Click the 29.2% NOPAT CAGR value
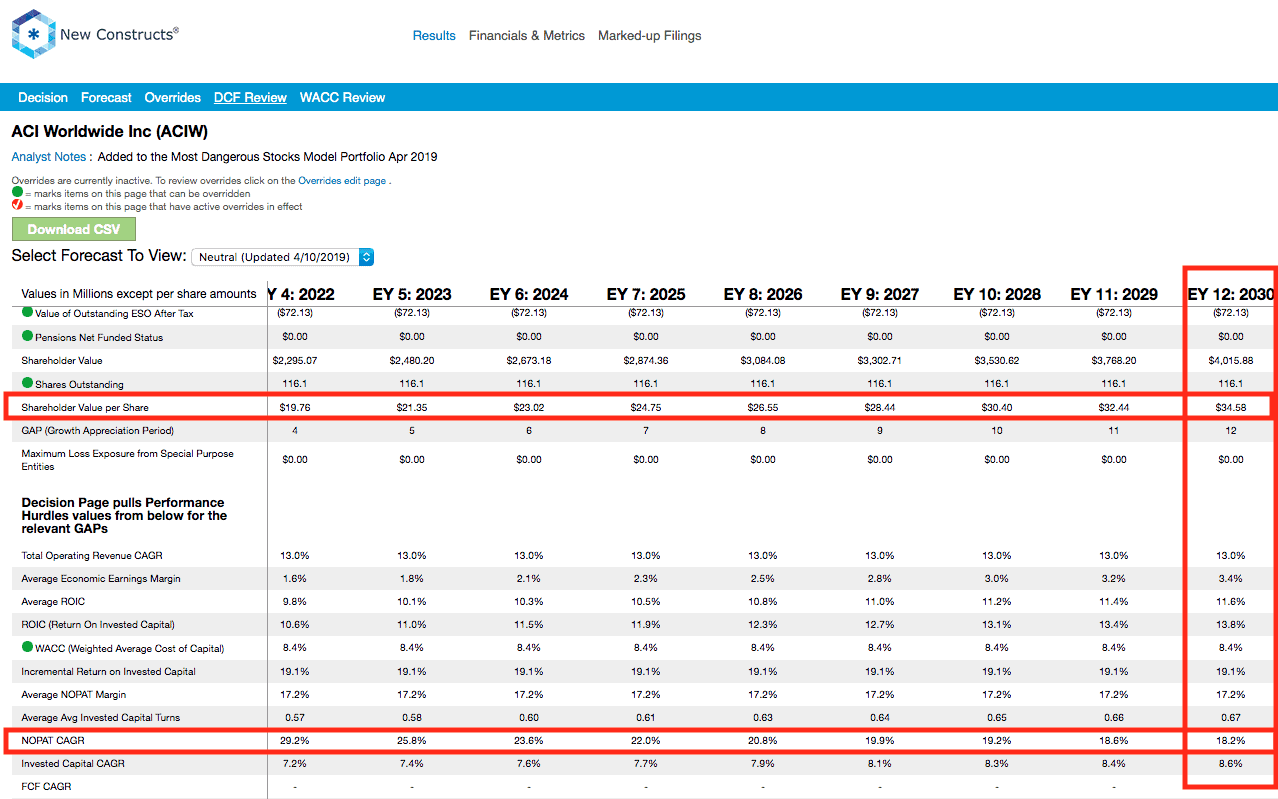Image resolution: width=1278 pixels, height=799 pixels. (x=295, y=741)
